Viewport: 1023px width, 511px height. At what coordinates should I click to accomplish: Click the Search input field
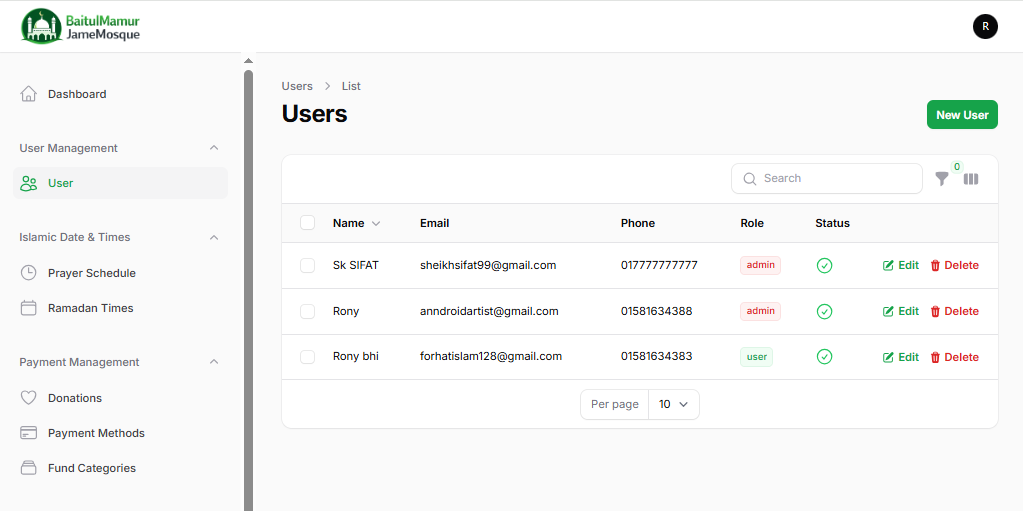pyautogui.click(x=836, y=178)
